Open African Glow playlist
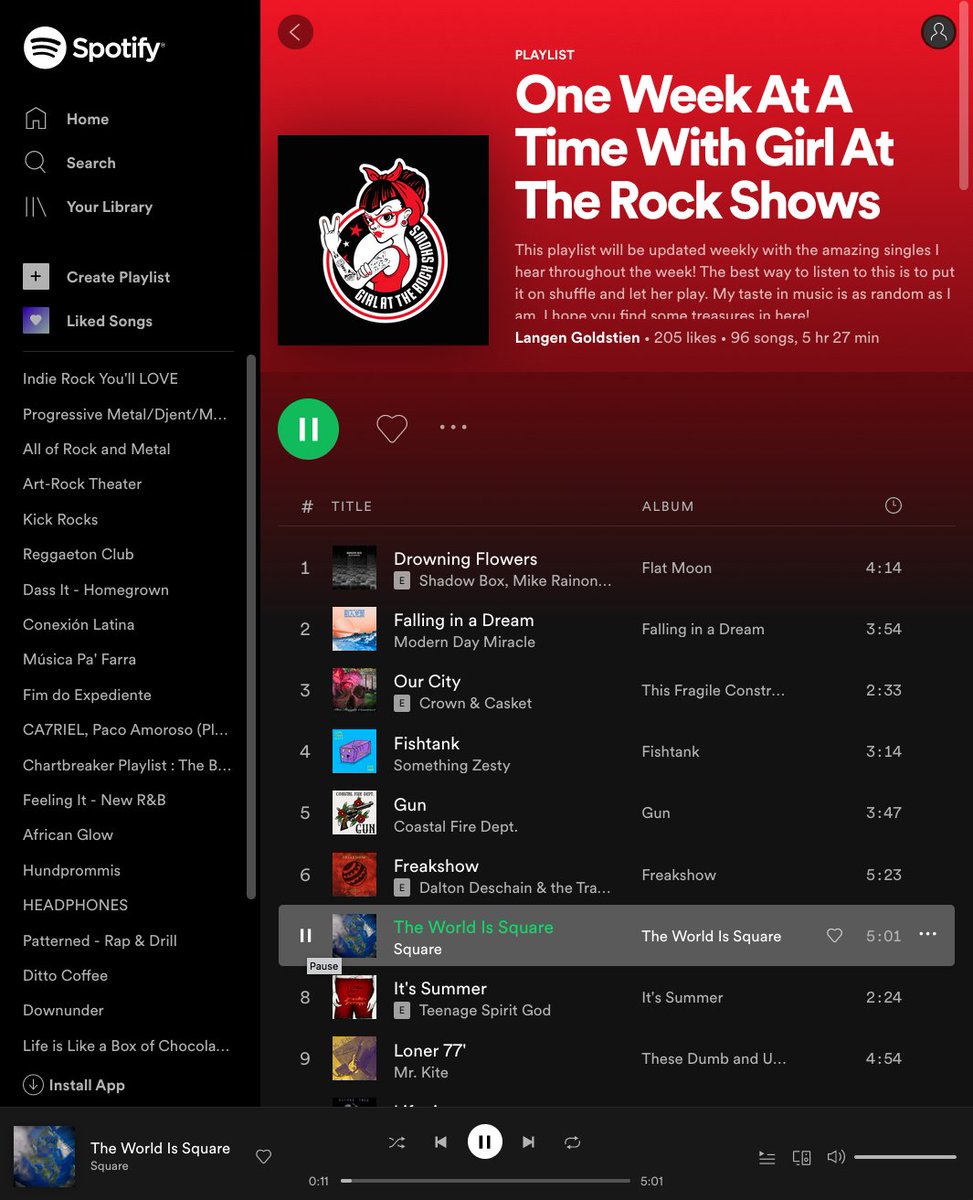This screenshot has height=1200, width=973. pyautogui.click(x=68, y=835)
